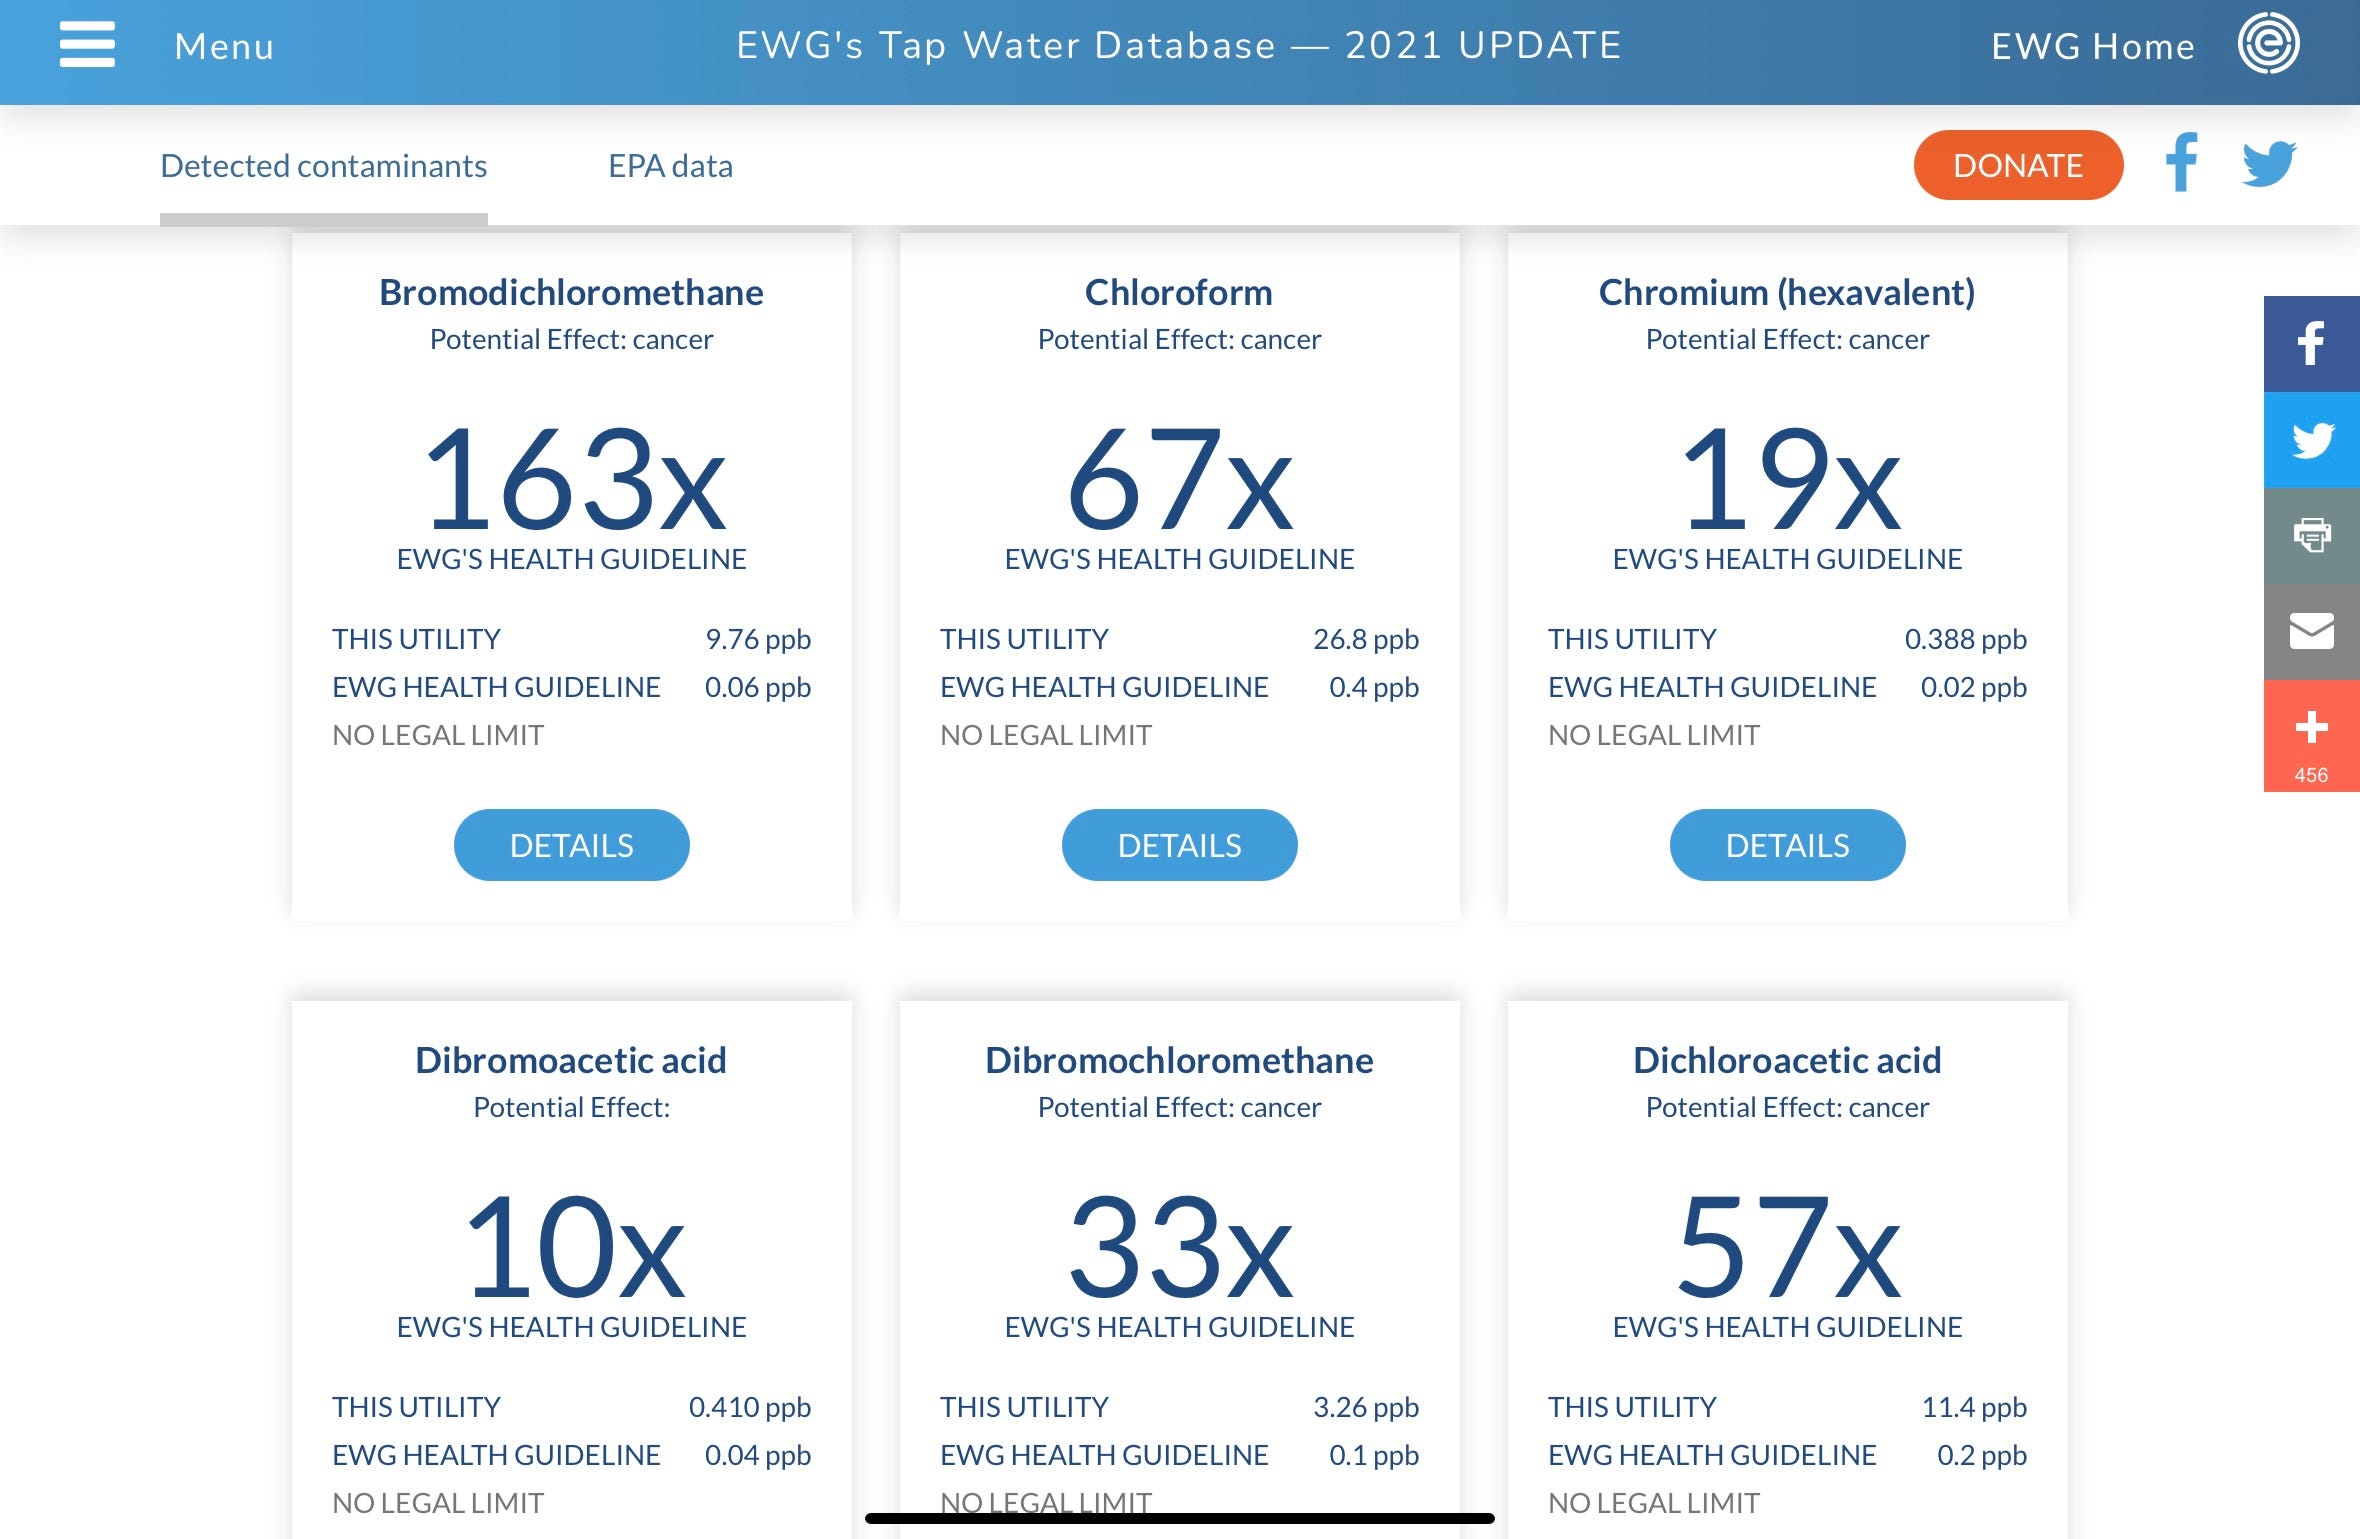This screenshot has width=2360, height=1539.
Task: View DETAILS for Chromium (hexavalent)
Action: [x=1787, y=845]
